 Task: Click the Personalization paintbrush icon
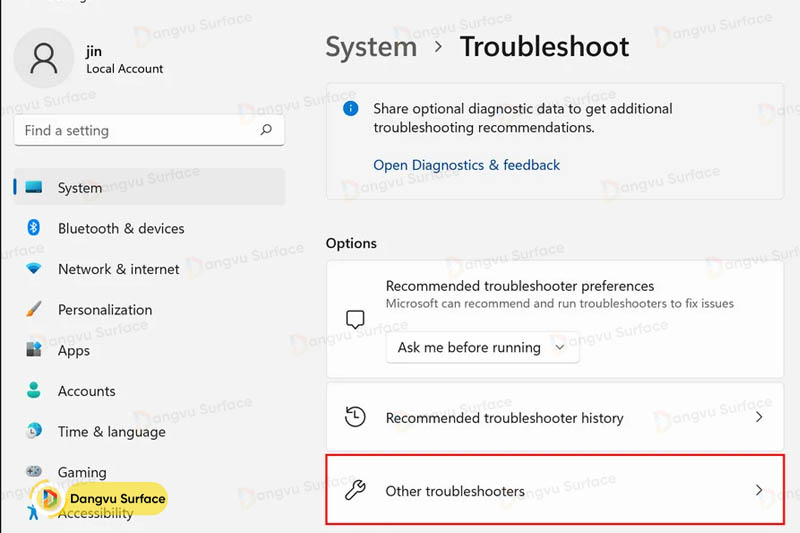(x=34, y=309)
